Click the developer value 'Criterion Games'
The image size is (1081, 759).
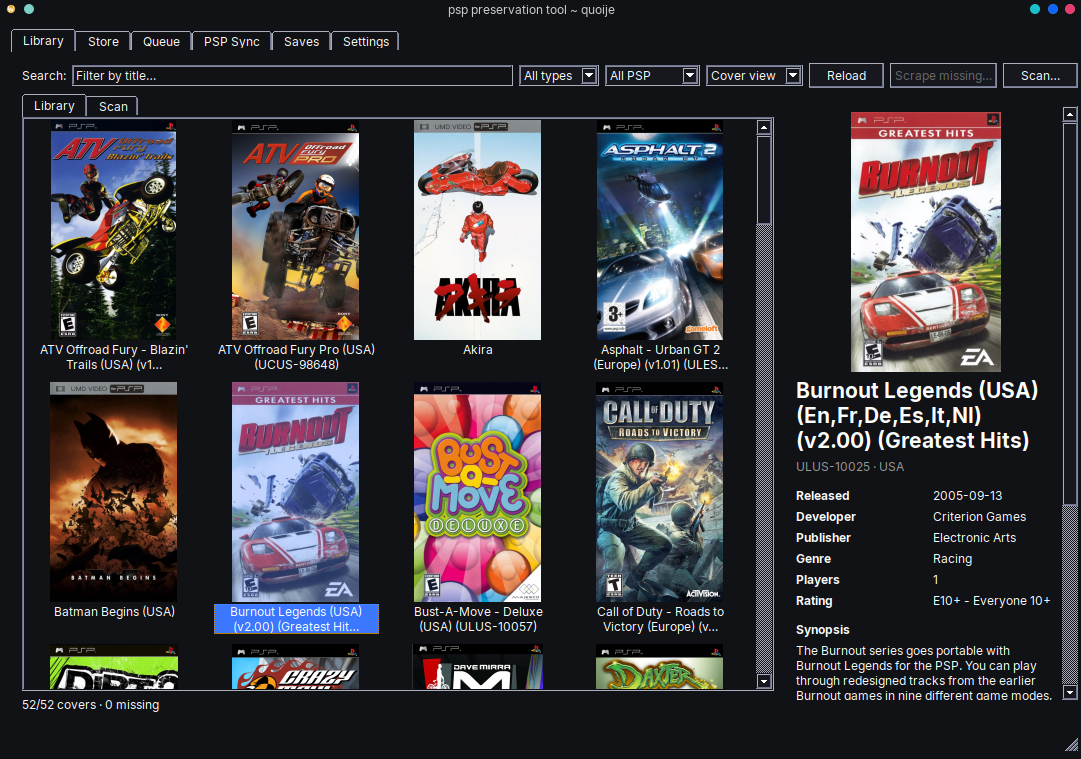click(x=979, y=516)
